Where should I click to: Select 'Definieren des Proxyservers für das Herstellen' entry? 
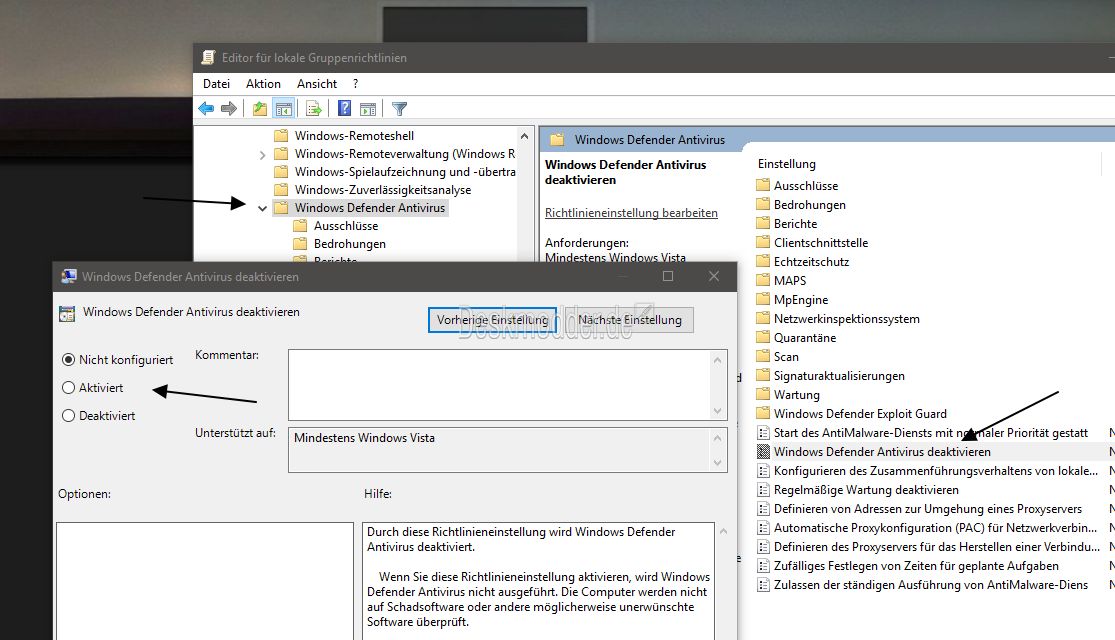click(937, 547)
